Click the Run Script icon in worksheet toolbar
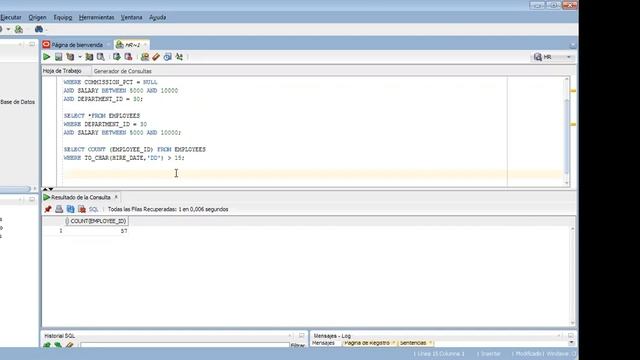The image size is (640, 360). pos(58,57)
